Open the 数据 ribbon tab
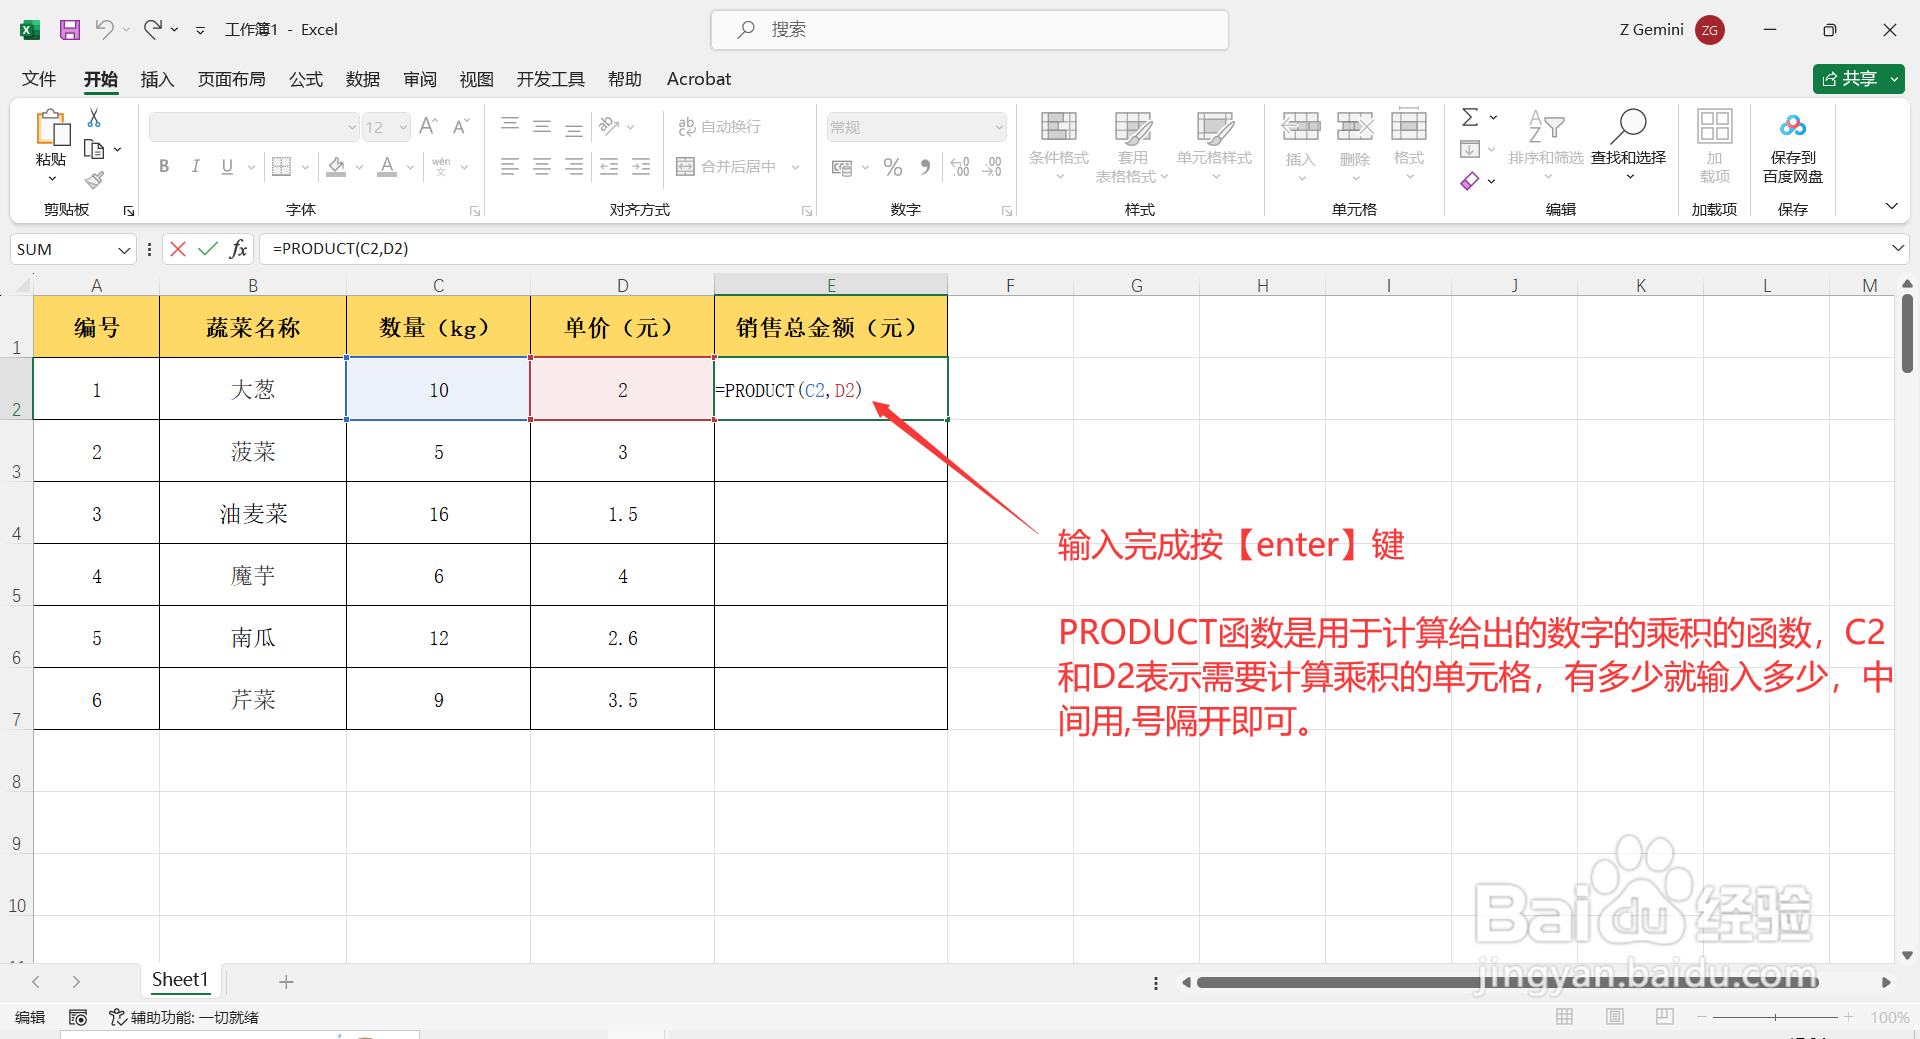This screenshot has width=1920, height=1039. pos(362,79)
